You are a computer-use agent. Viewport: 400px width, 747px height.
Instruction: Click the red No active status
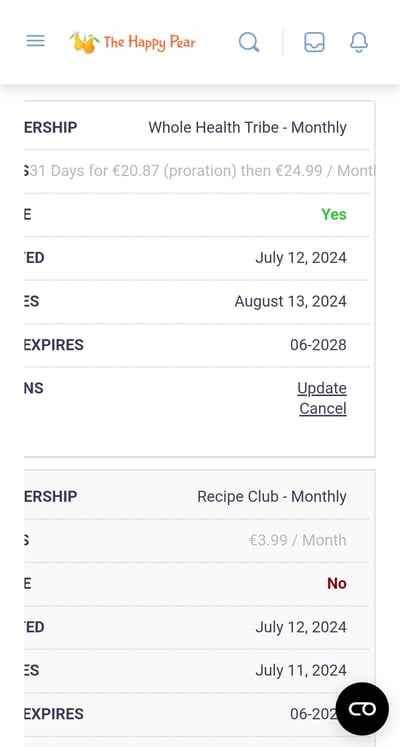point(337,583)
